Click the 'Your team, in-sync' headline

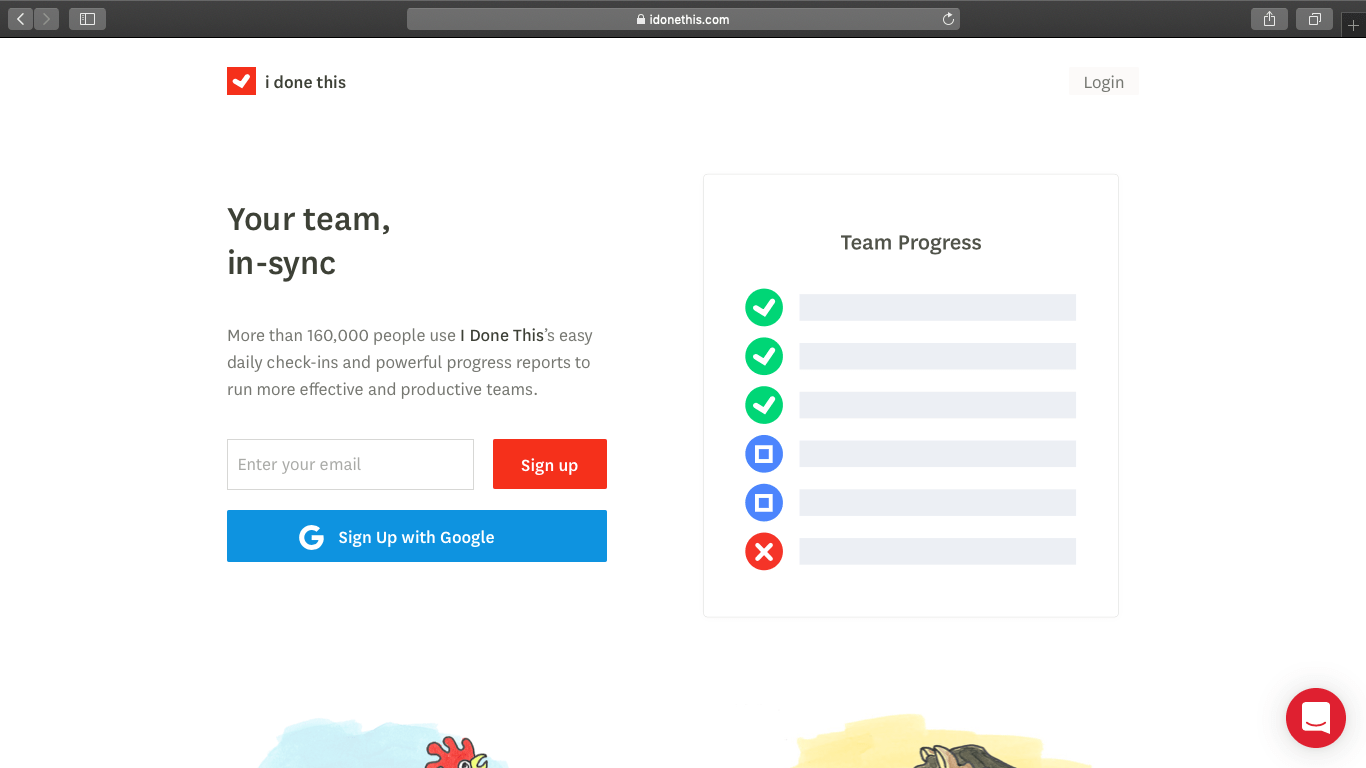tap(309, 241)
